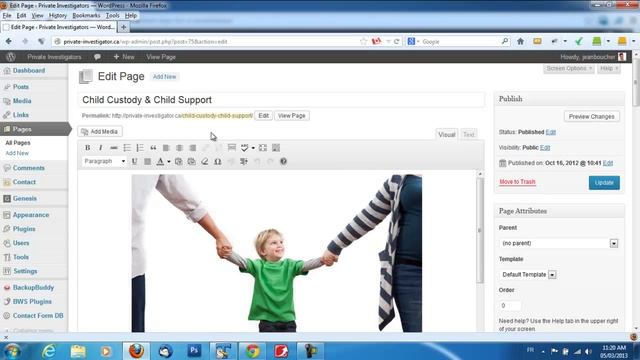Open Firefox Bookmarks menu

[x=86, y=16]
